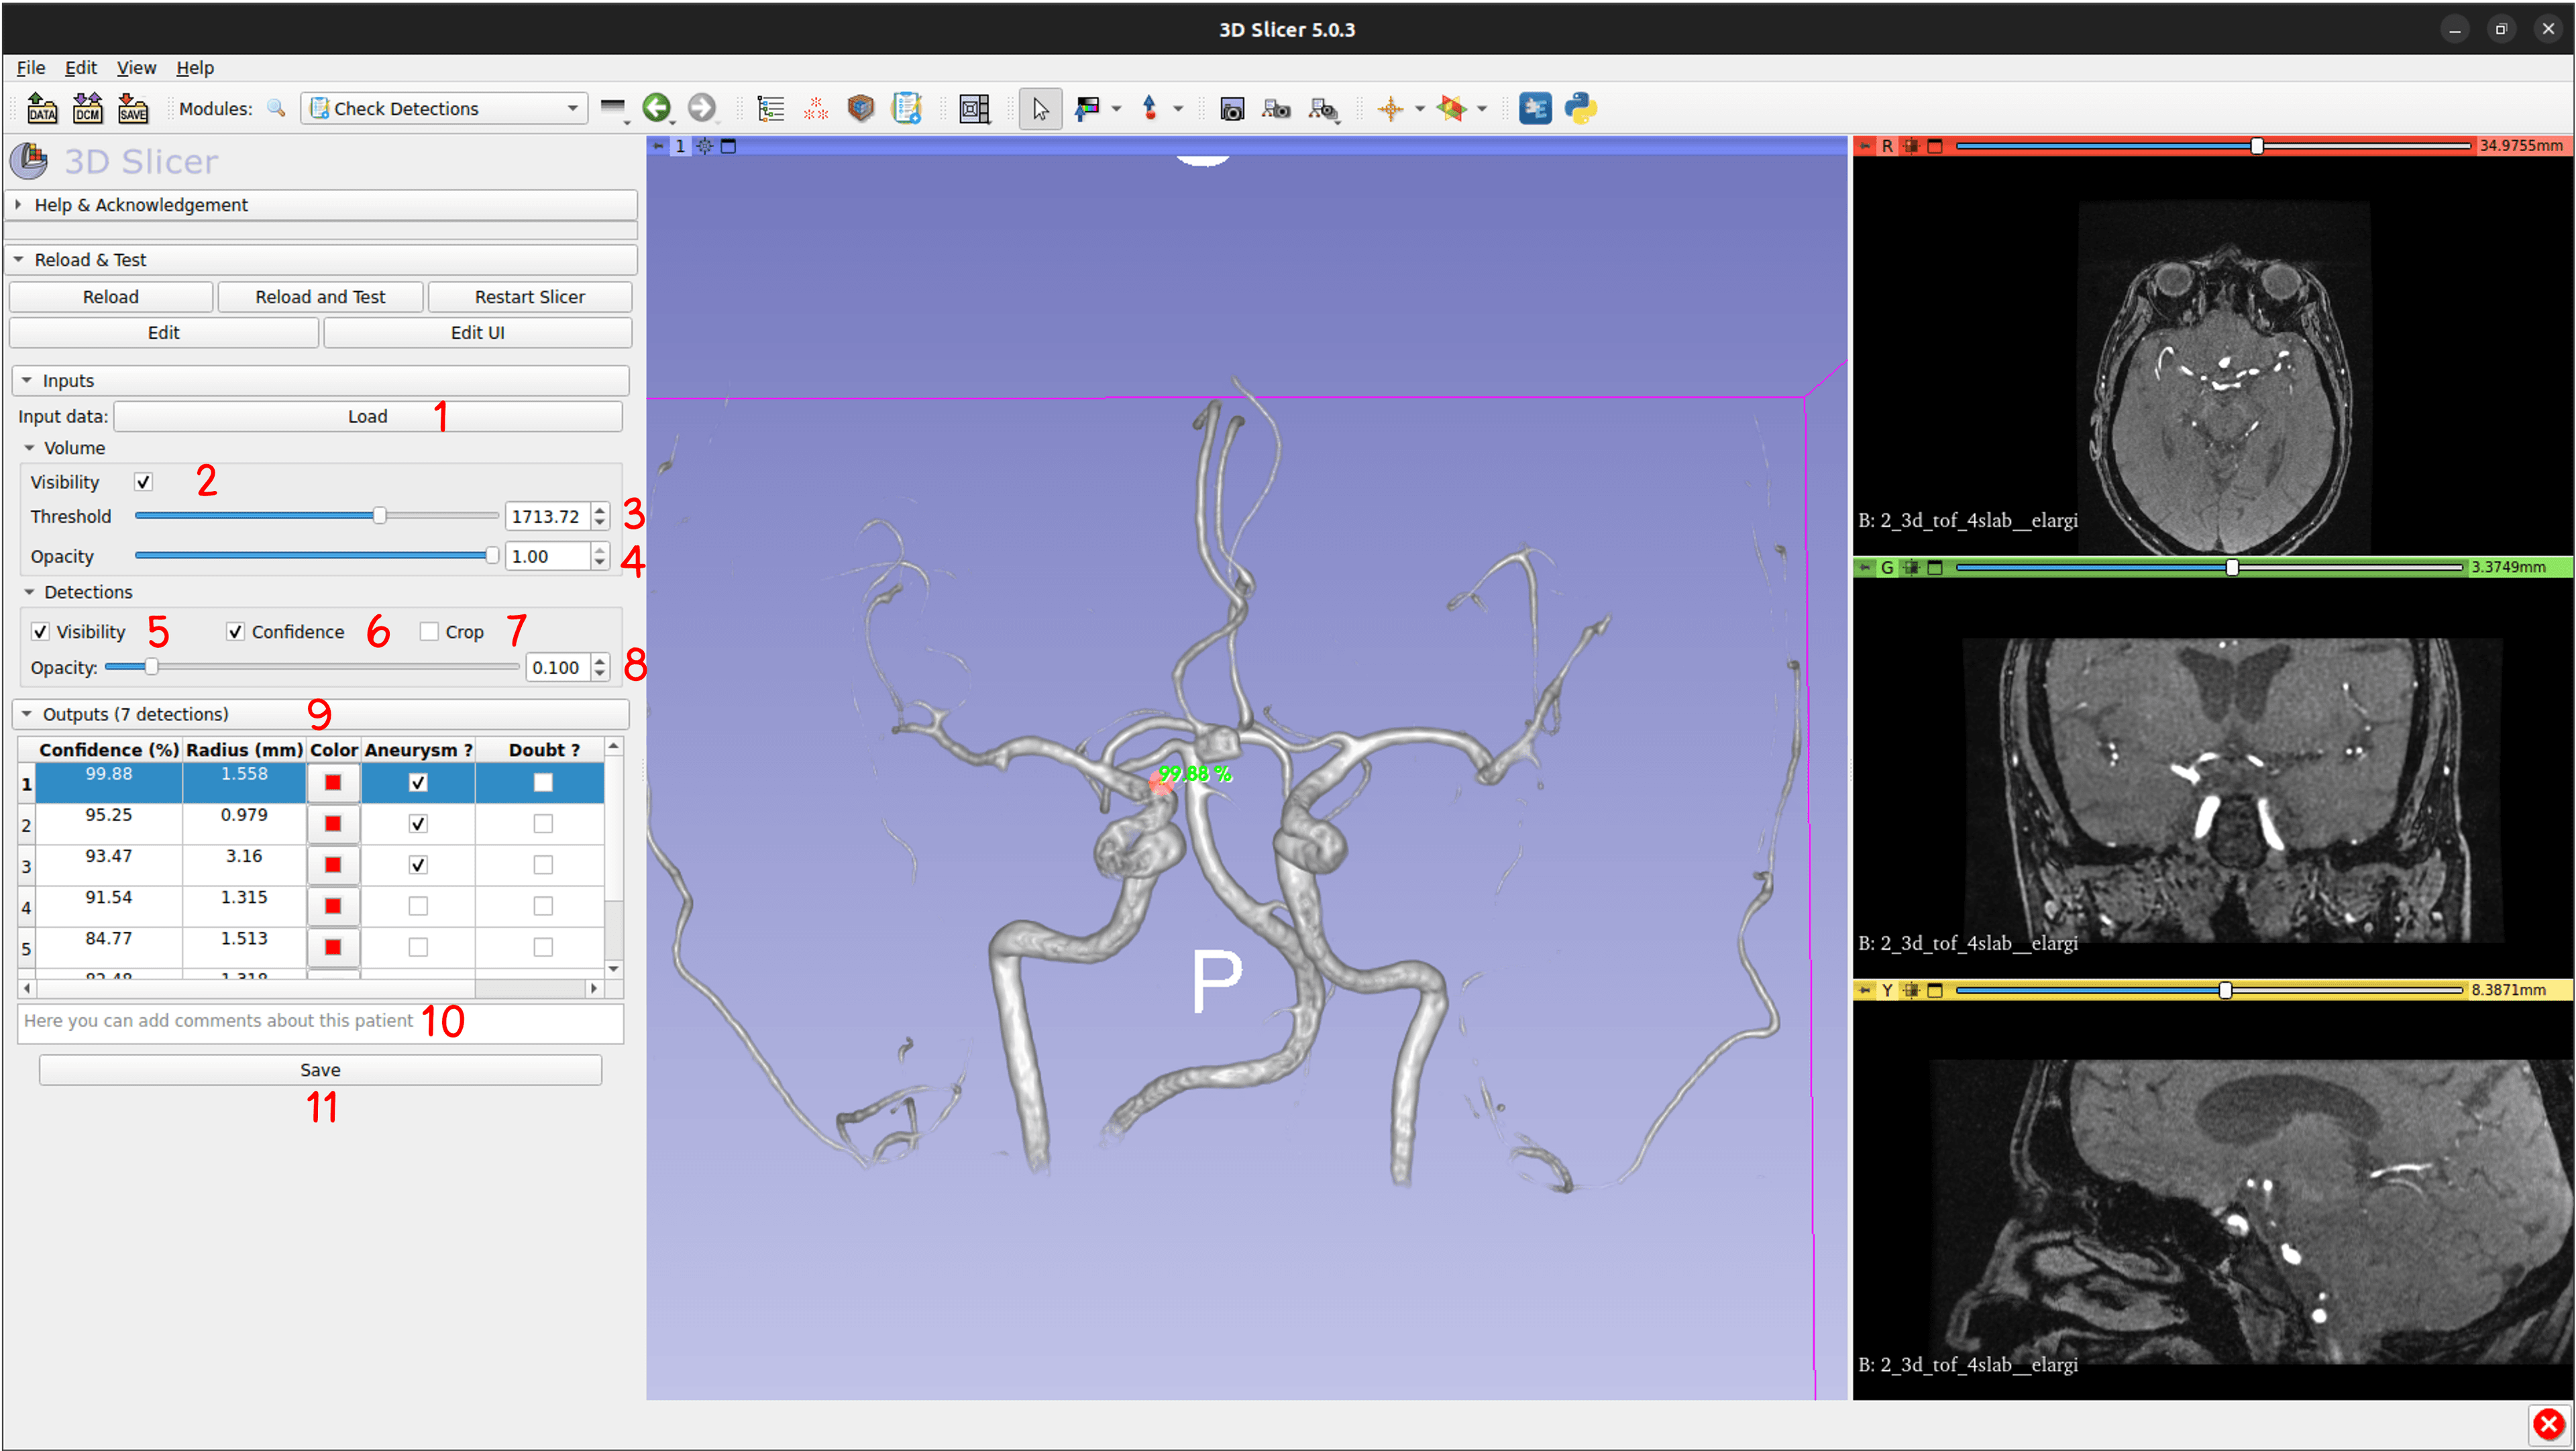Image resolution: width=2576 pixels, height=1451 pixels.
Task: Click the SAVE scene icon
Action: click(134, 108)
